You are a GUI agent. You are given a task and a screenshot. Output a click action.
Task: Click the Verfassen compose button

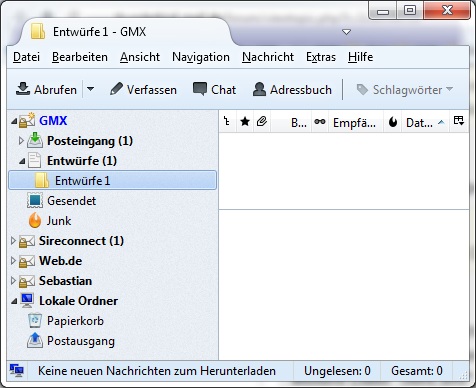[x=143, y=90]
